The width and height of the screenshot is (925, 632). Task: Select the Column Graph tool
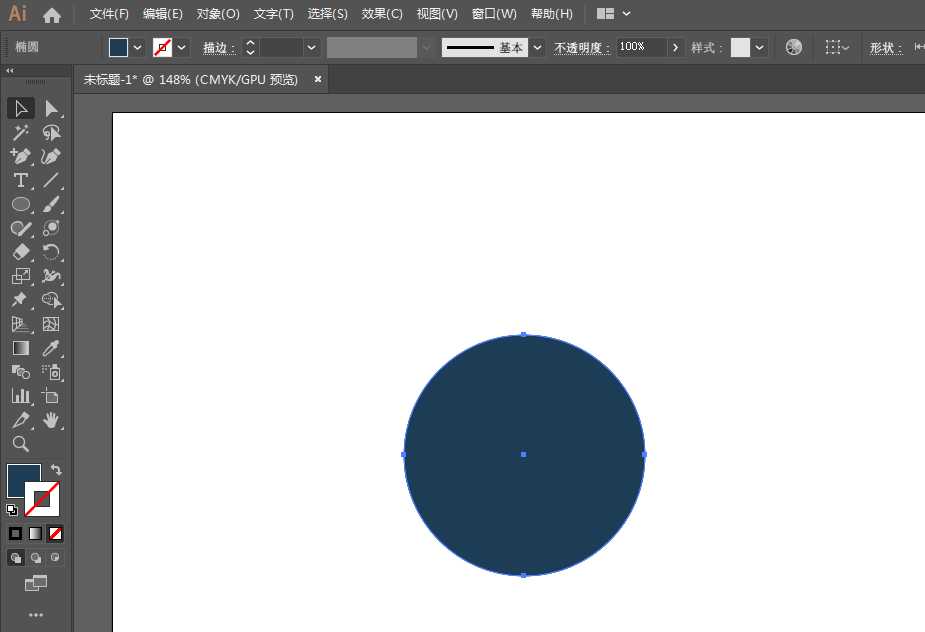(x=20, y=396)
